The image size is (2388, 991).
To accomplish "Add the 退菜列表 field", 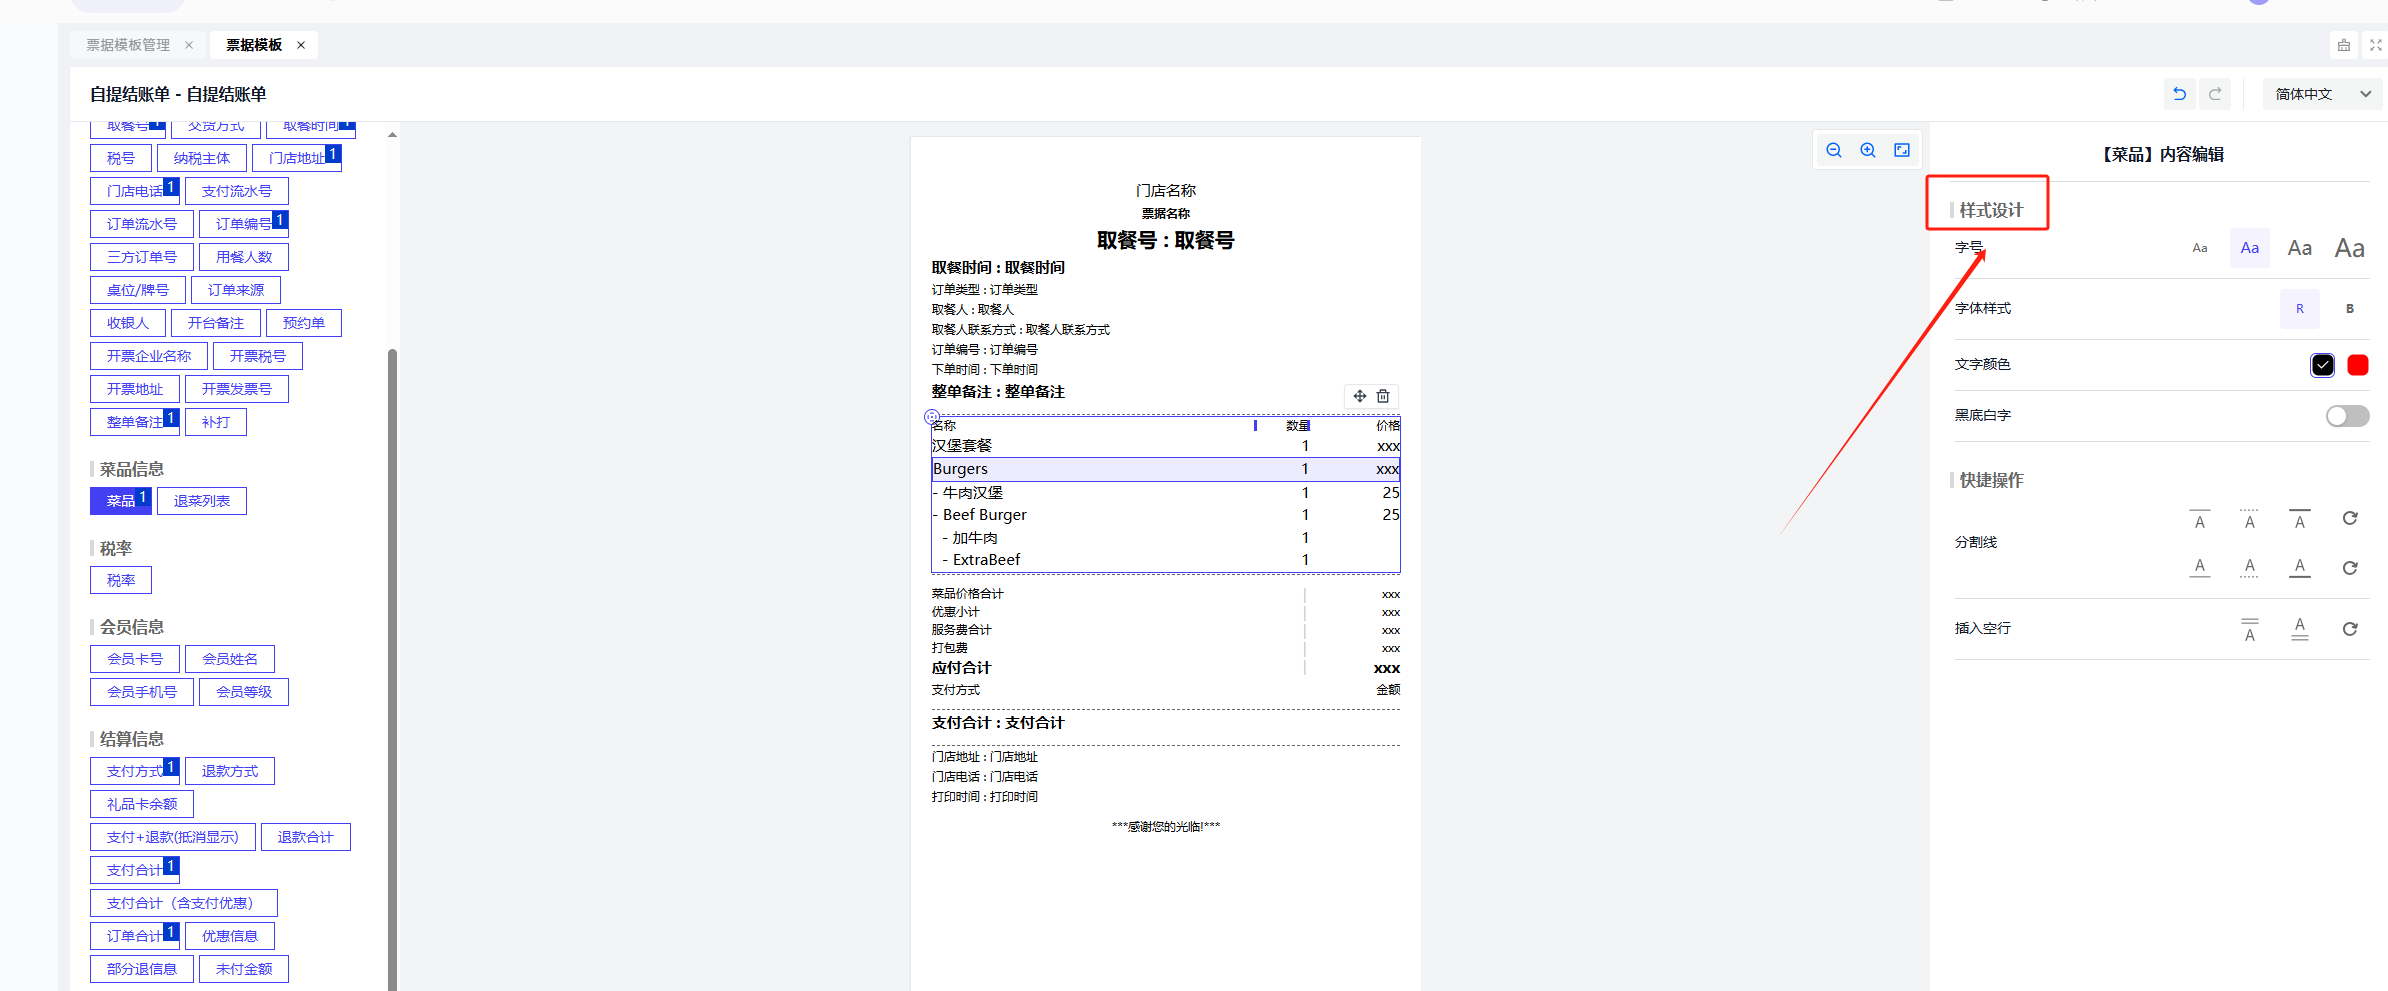I will click(x=202, y=501).
